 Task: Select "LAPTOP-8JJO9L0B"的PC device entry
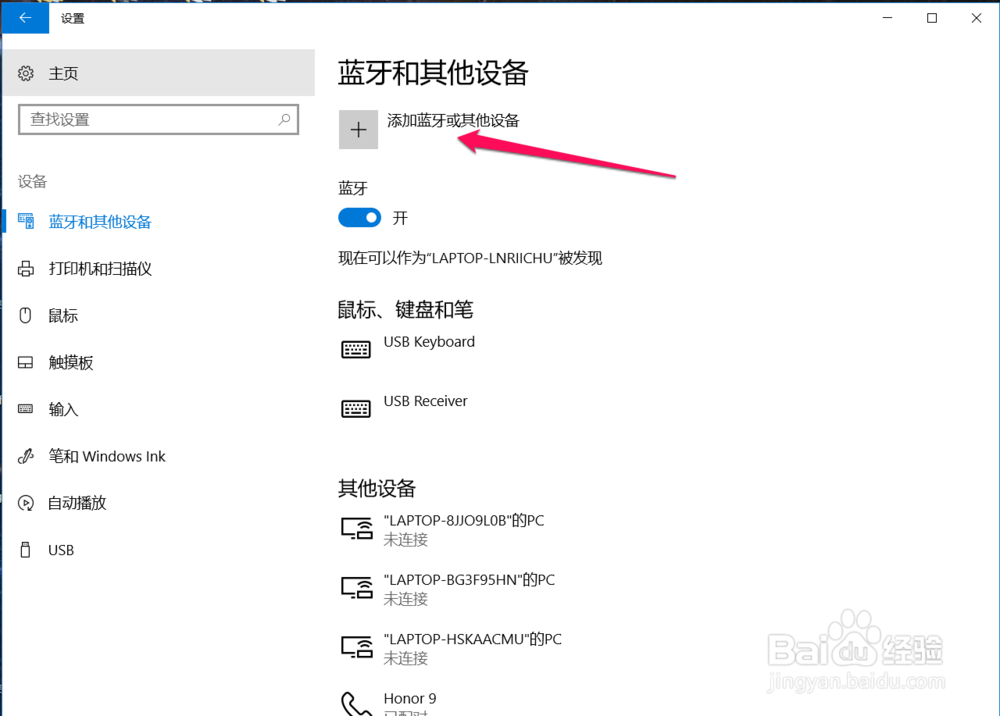(464, 520)
